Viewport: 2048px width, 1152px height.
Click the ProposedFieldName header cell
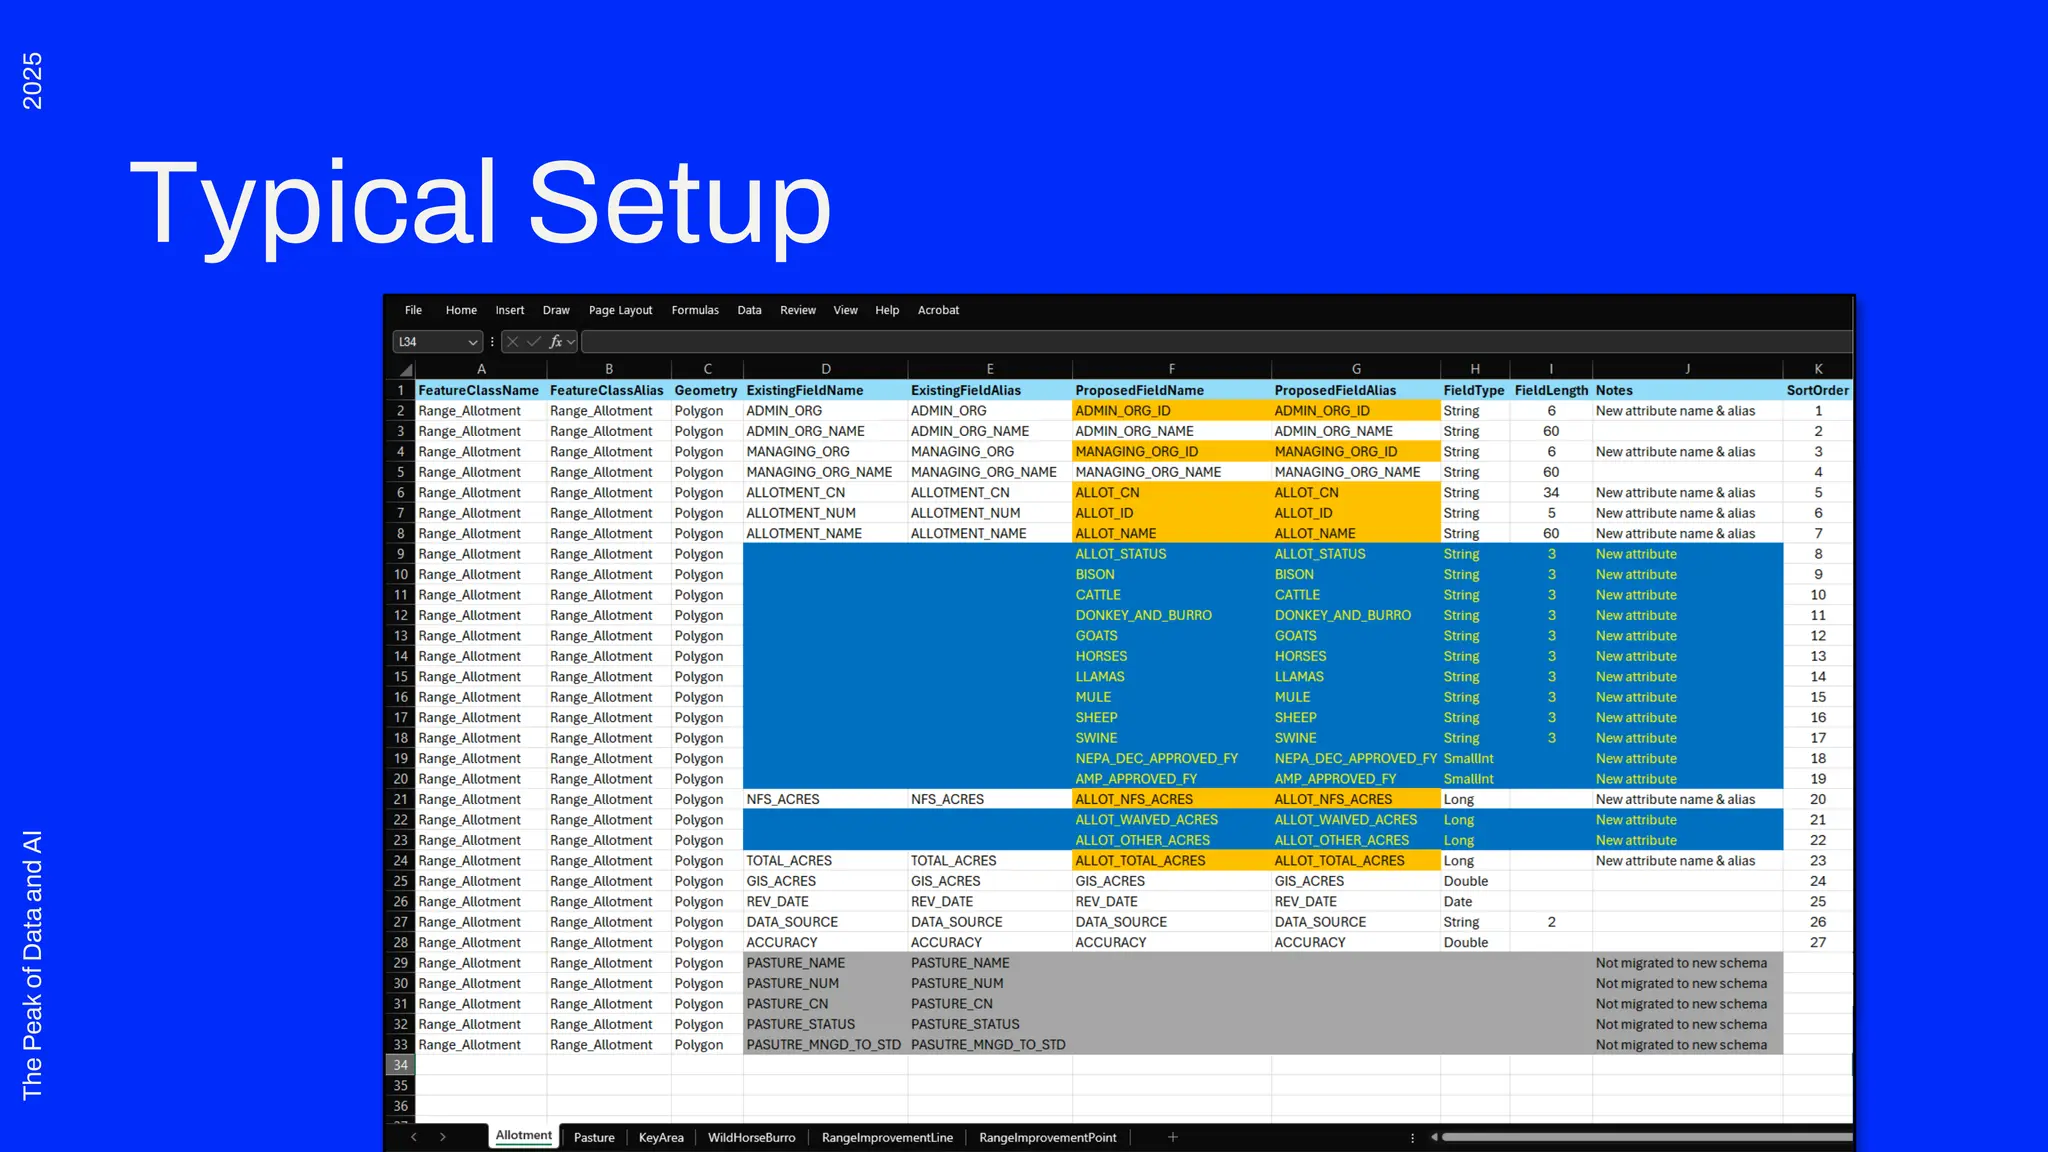(x=1171, y=390)
